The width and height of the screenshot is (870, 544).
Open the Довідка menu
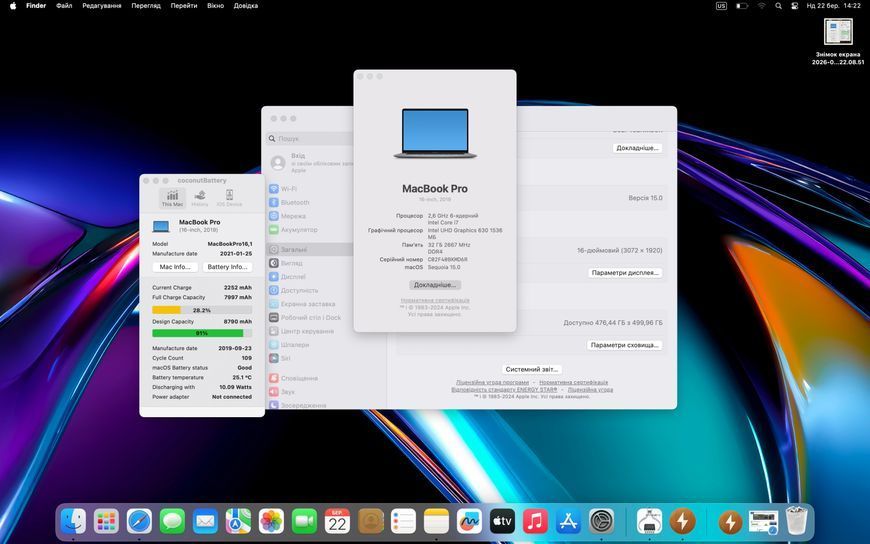point(246,6)
